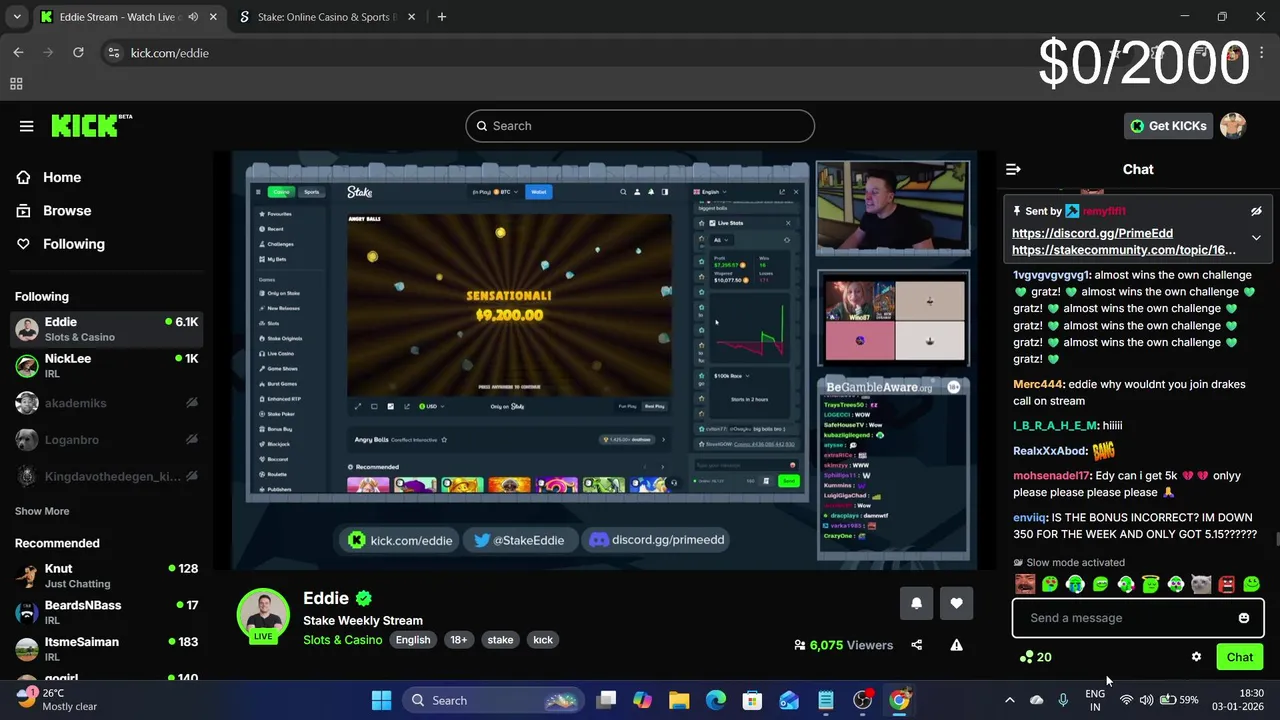Click username Merc444 in chat
1280x720 pixels.
coord(1038,384)
